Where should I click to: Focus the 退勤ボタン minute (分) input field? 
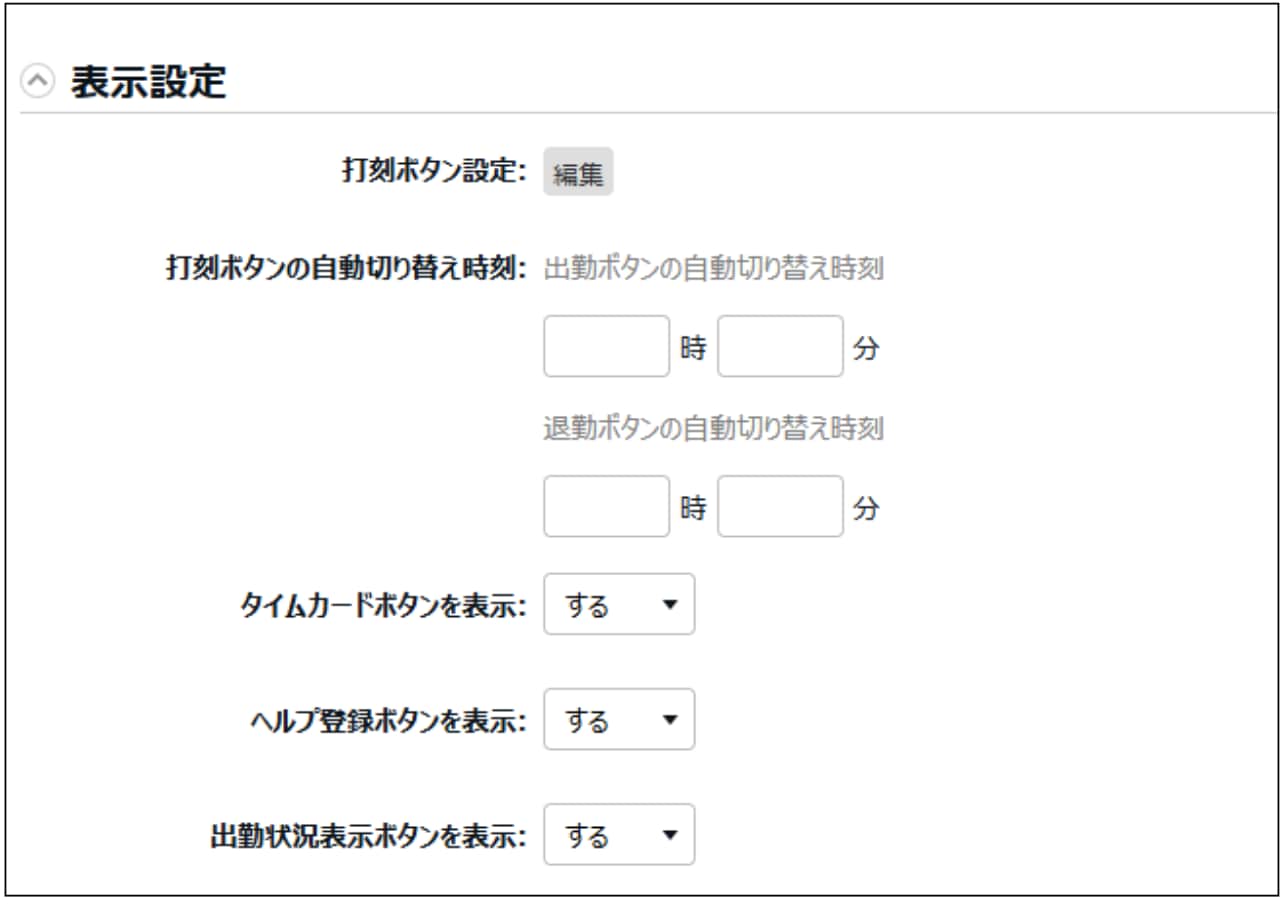[781, 506]
